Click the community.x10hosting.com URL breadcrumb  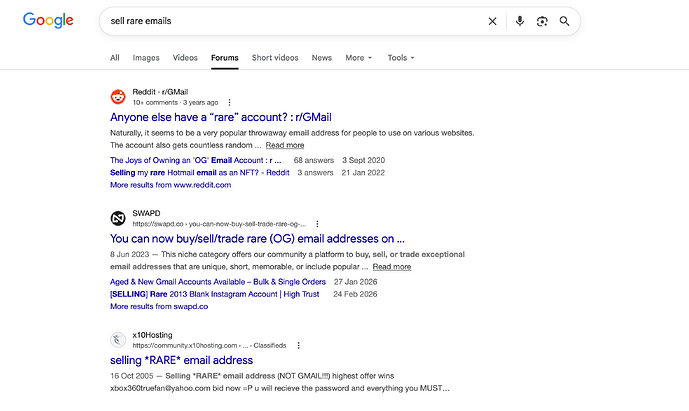pos(209,346)
